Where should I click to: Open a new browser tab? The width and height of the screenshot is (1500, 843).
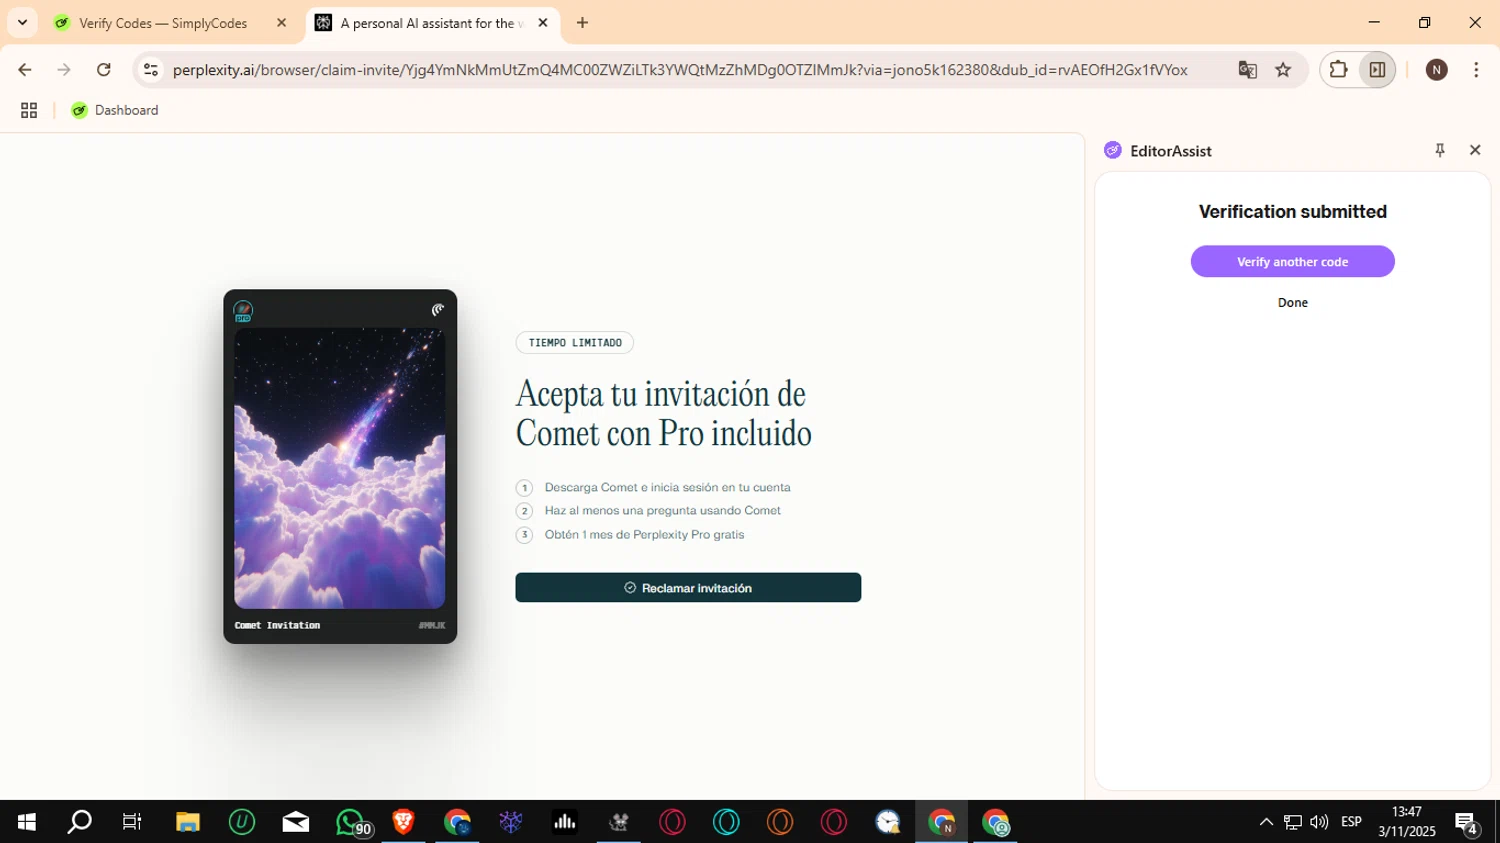582,23
